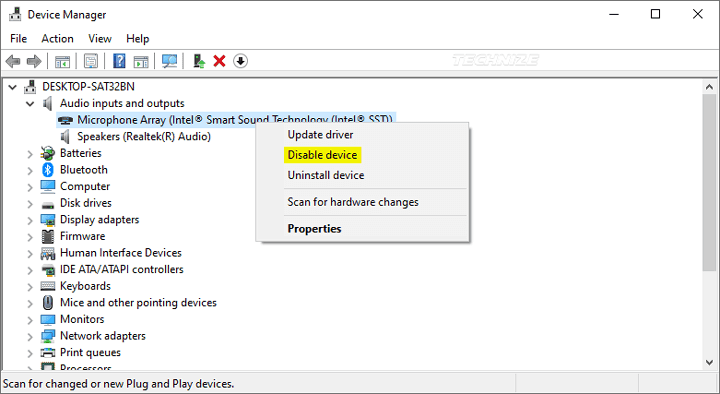Open Properties from the context menu
Viewport: 720px width, 394px height.
pyautogui.click(x=314, y=229)
